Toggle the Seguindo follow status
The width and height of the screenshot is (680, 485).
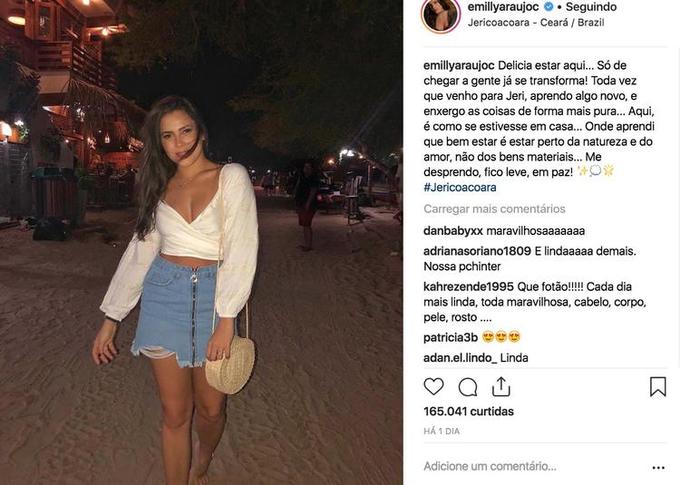(x=591, y=7)
